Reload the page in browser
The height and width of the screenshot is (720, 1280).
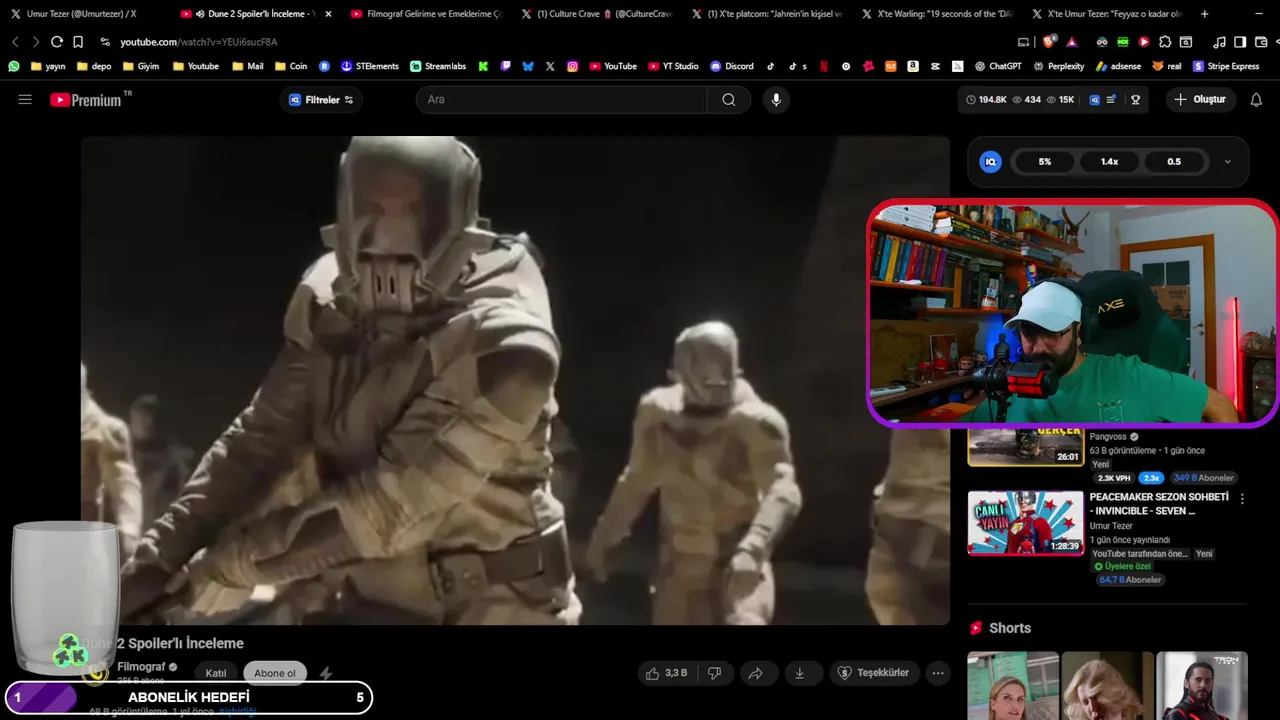coord(57,42)
